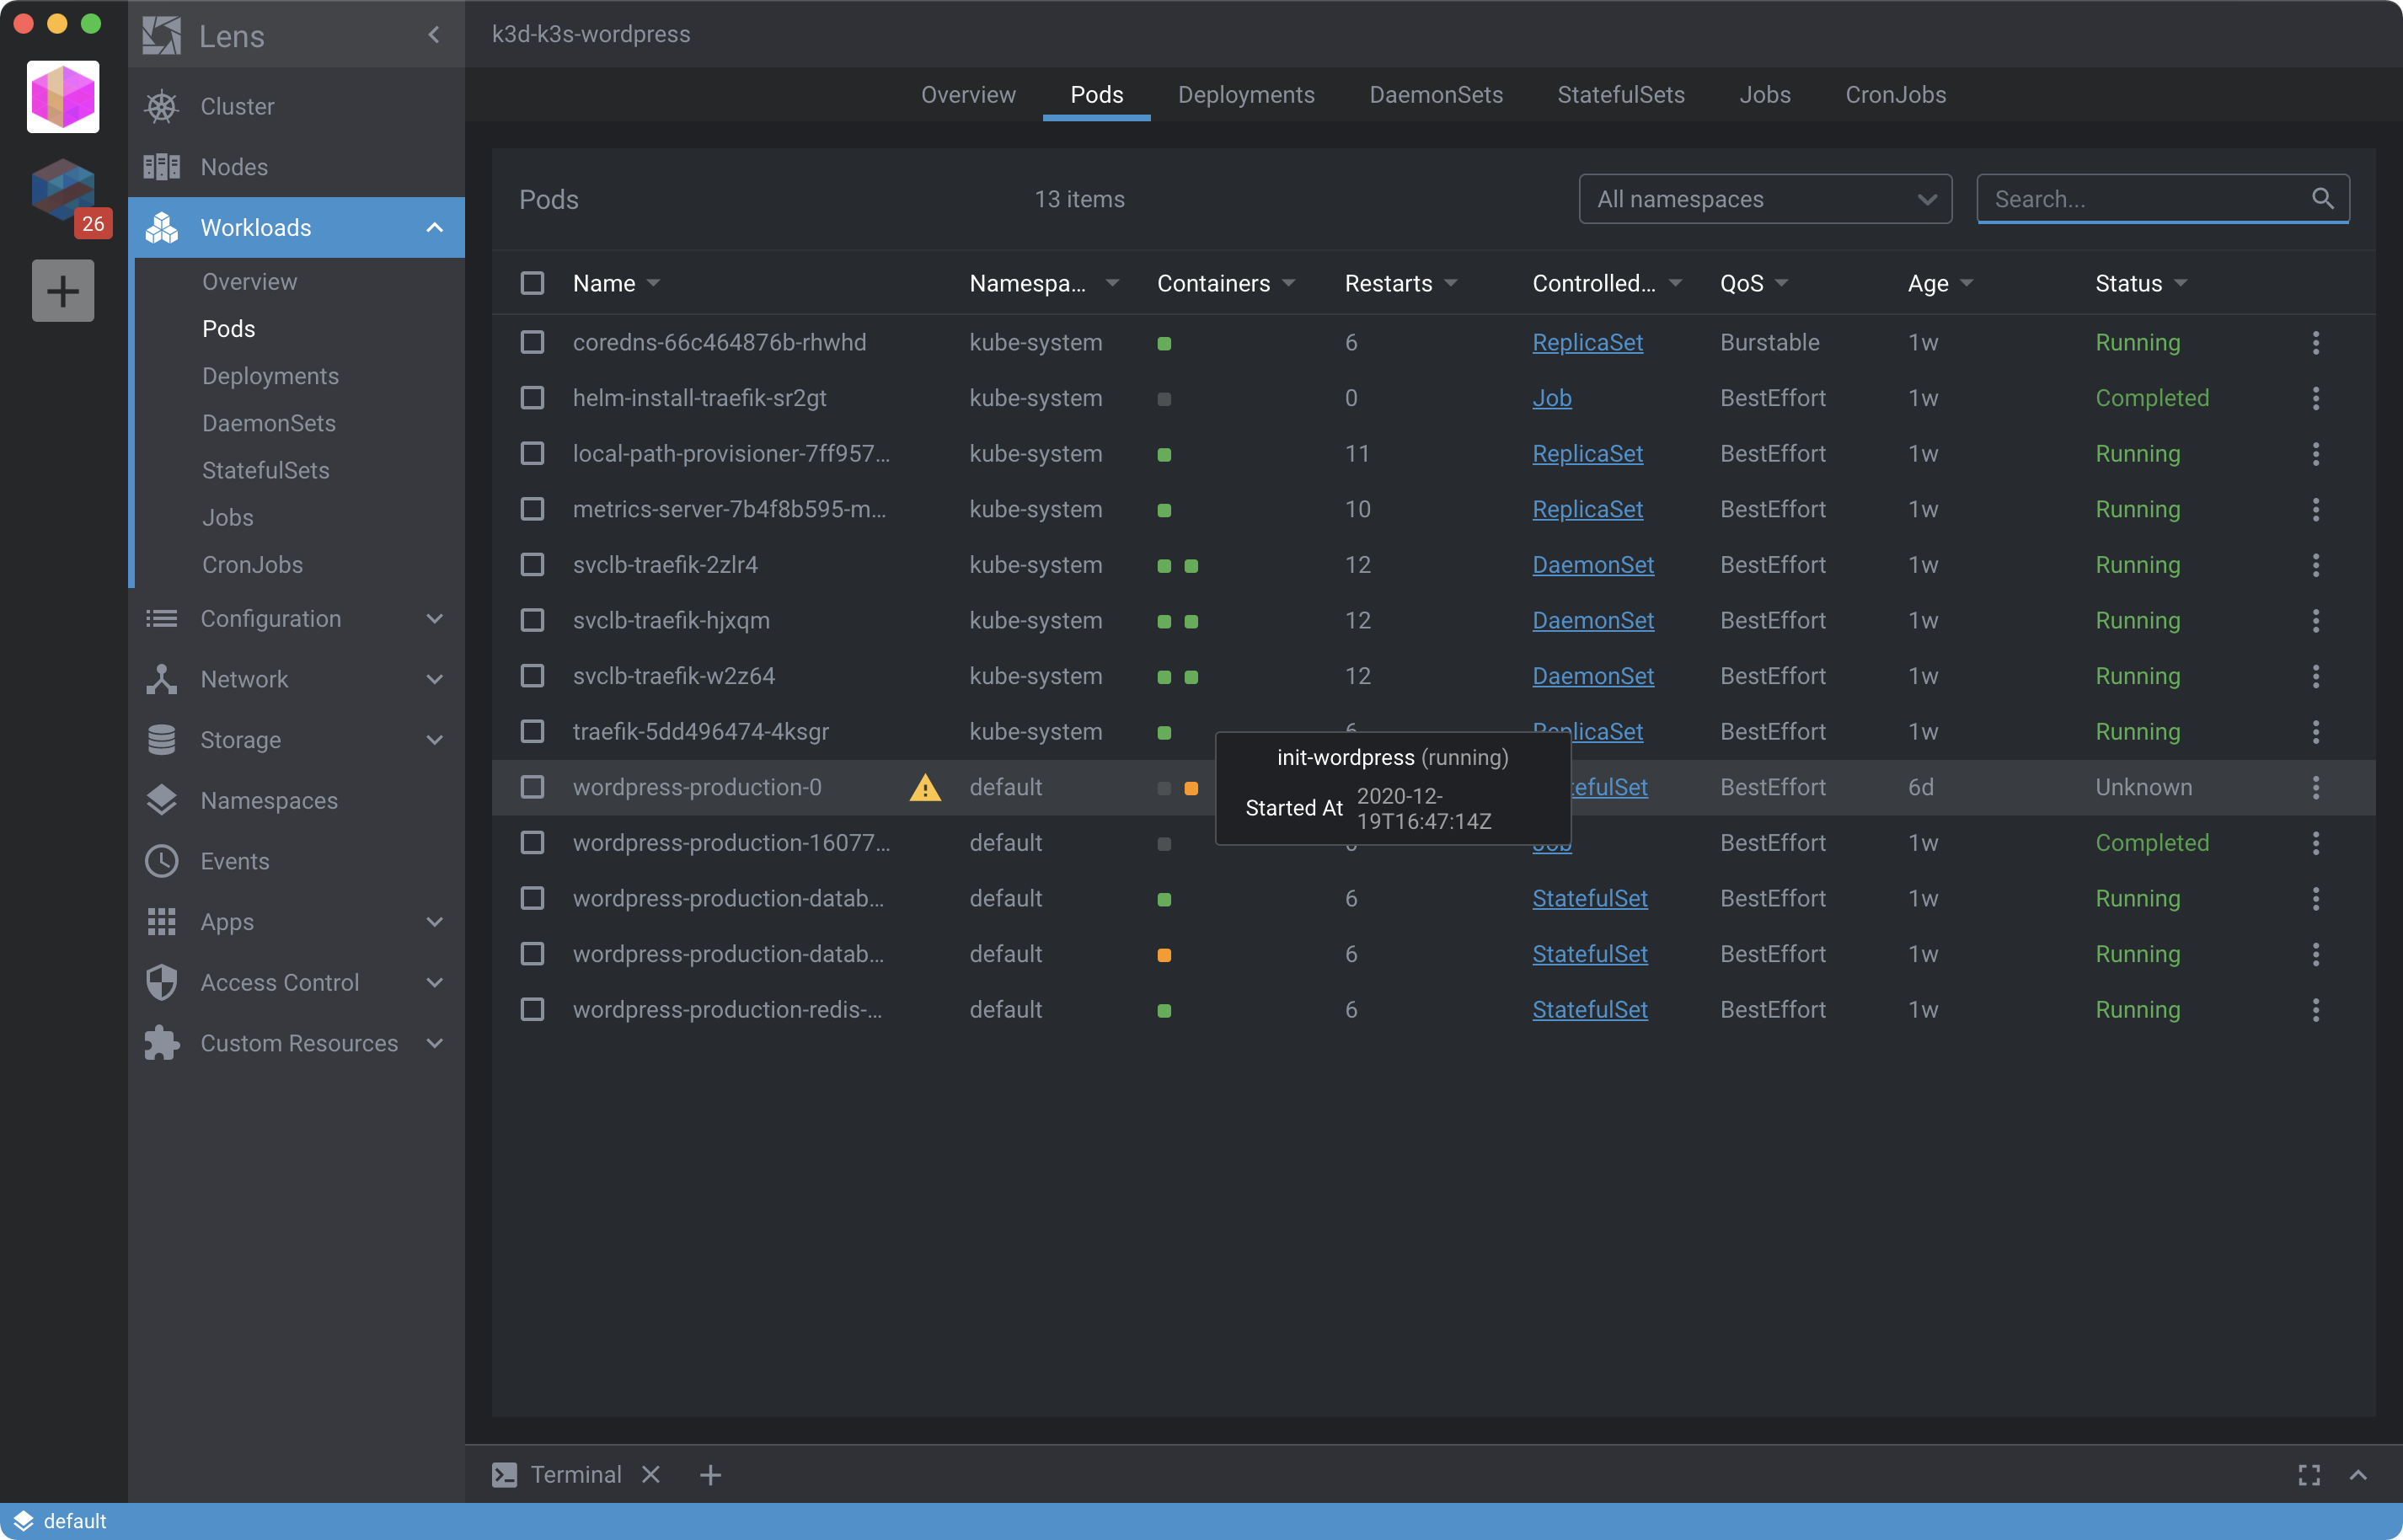The image size is (2403, 1540).
Task: Switch to the Deployments tab
Action: point(1246,95)
